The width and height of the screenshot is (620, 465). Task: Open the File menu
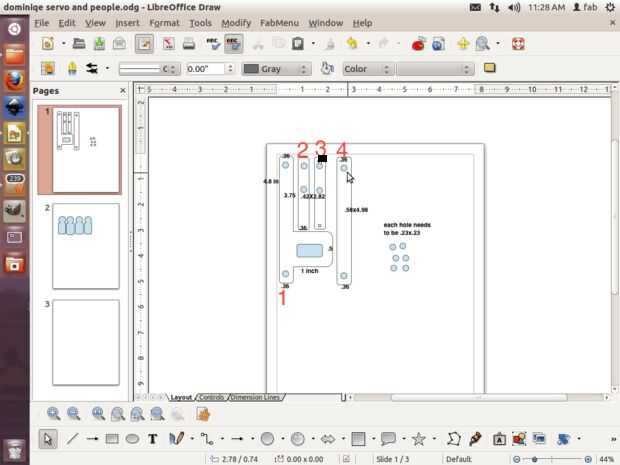[x=42, y=23]
